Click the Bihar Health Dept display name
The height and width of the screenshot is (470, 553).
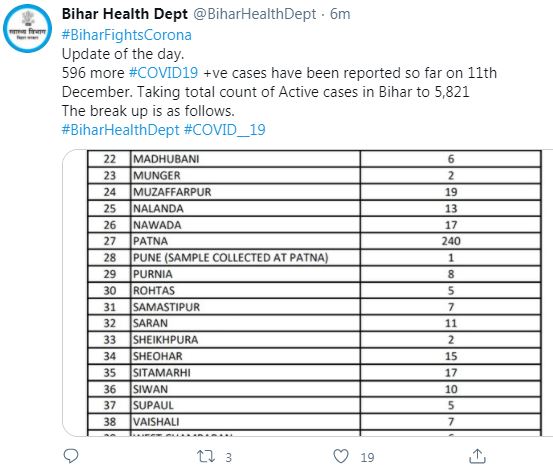pos(125,14)
